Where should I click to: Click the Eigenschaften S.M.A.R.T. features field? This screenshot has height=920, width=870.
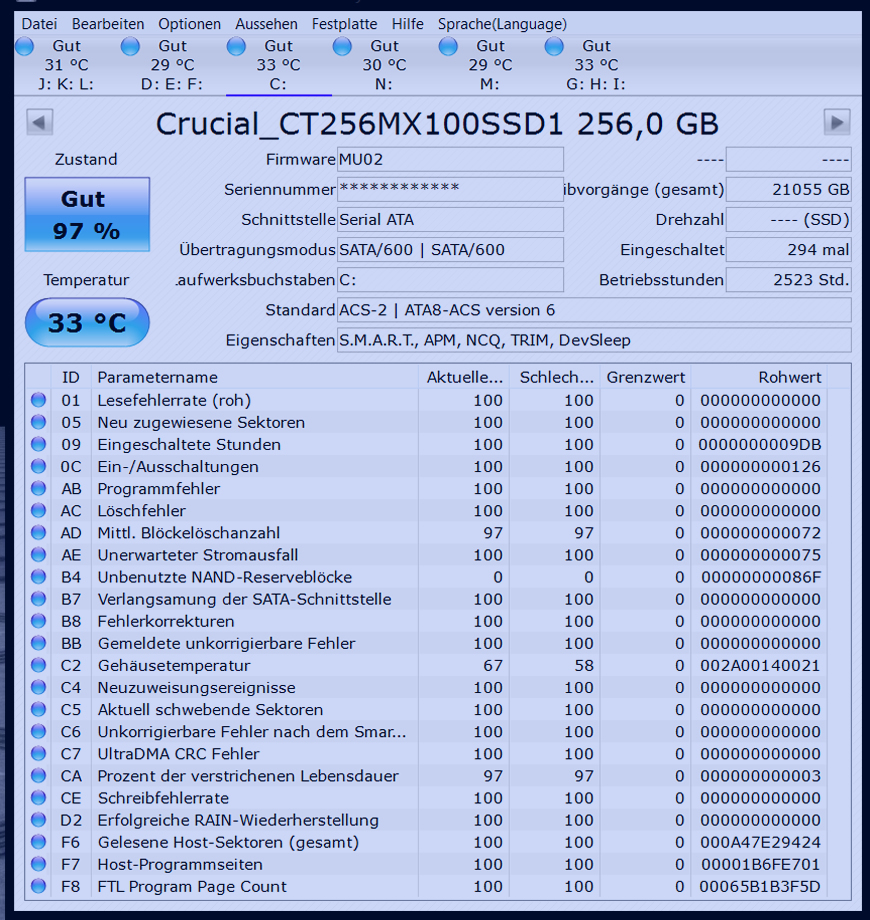click(x=594, y=340)
